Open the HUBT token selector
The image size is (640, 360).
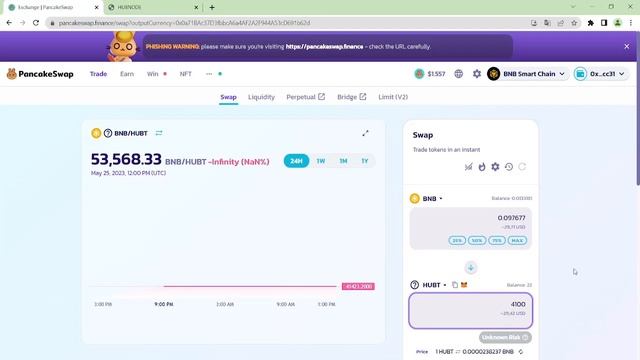(428, 285)
